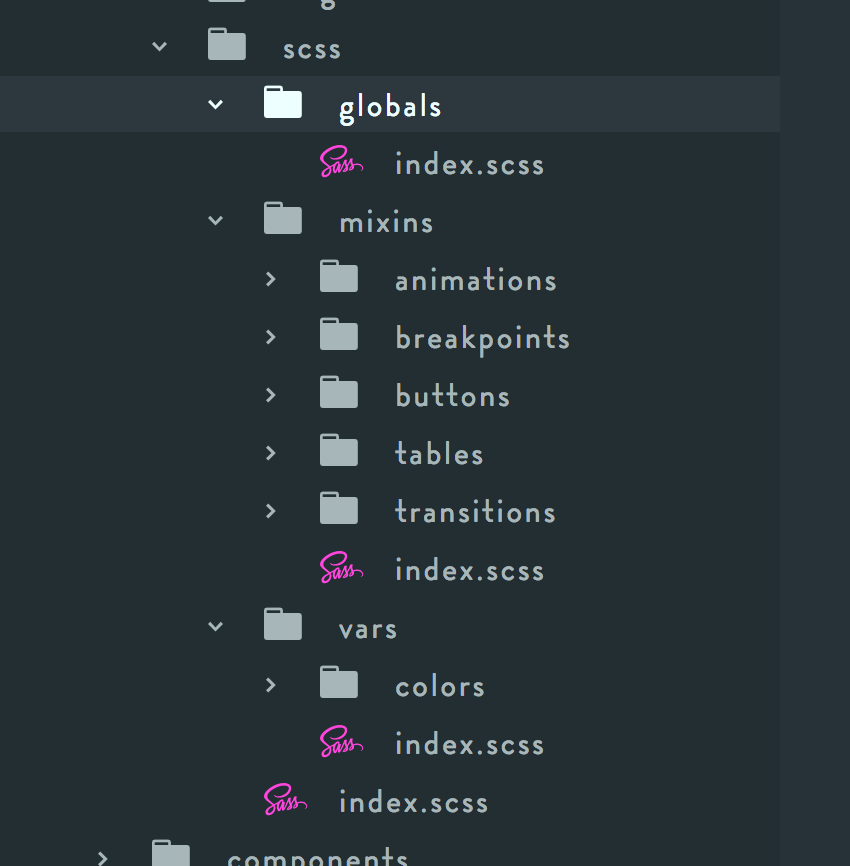Image resolution: width=850 pixels, height=866 pixels.
Task: Expand the colors folder chevron
Action: coord(271,685)
